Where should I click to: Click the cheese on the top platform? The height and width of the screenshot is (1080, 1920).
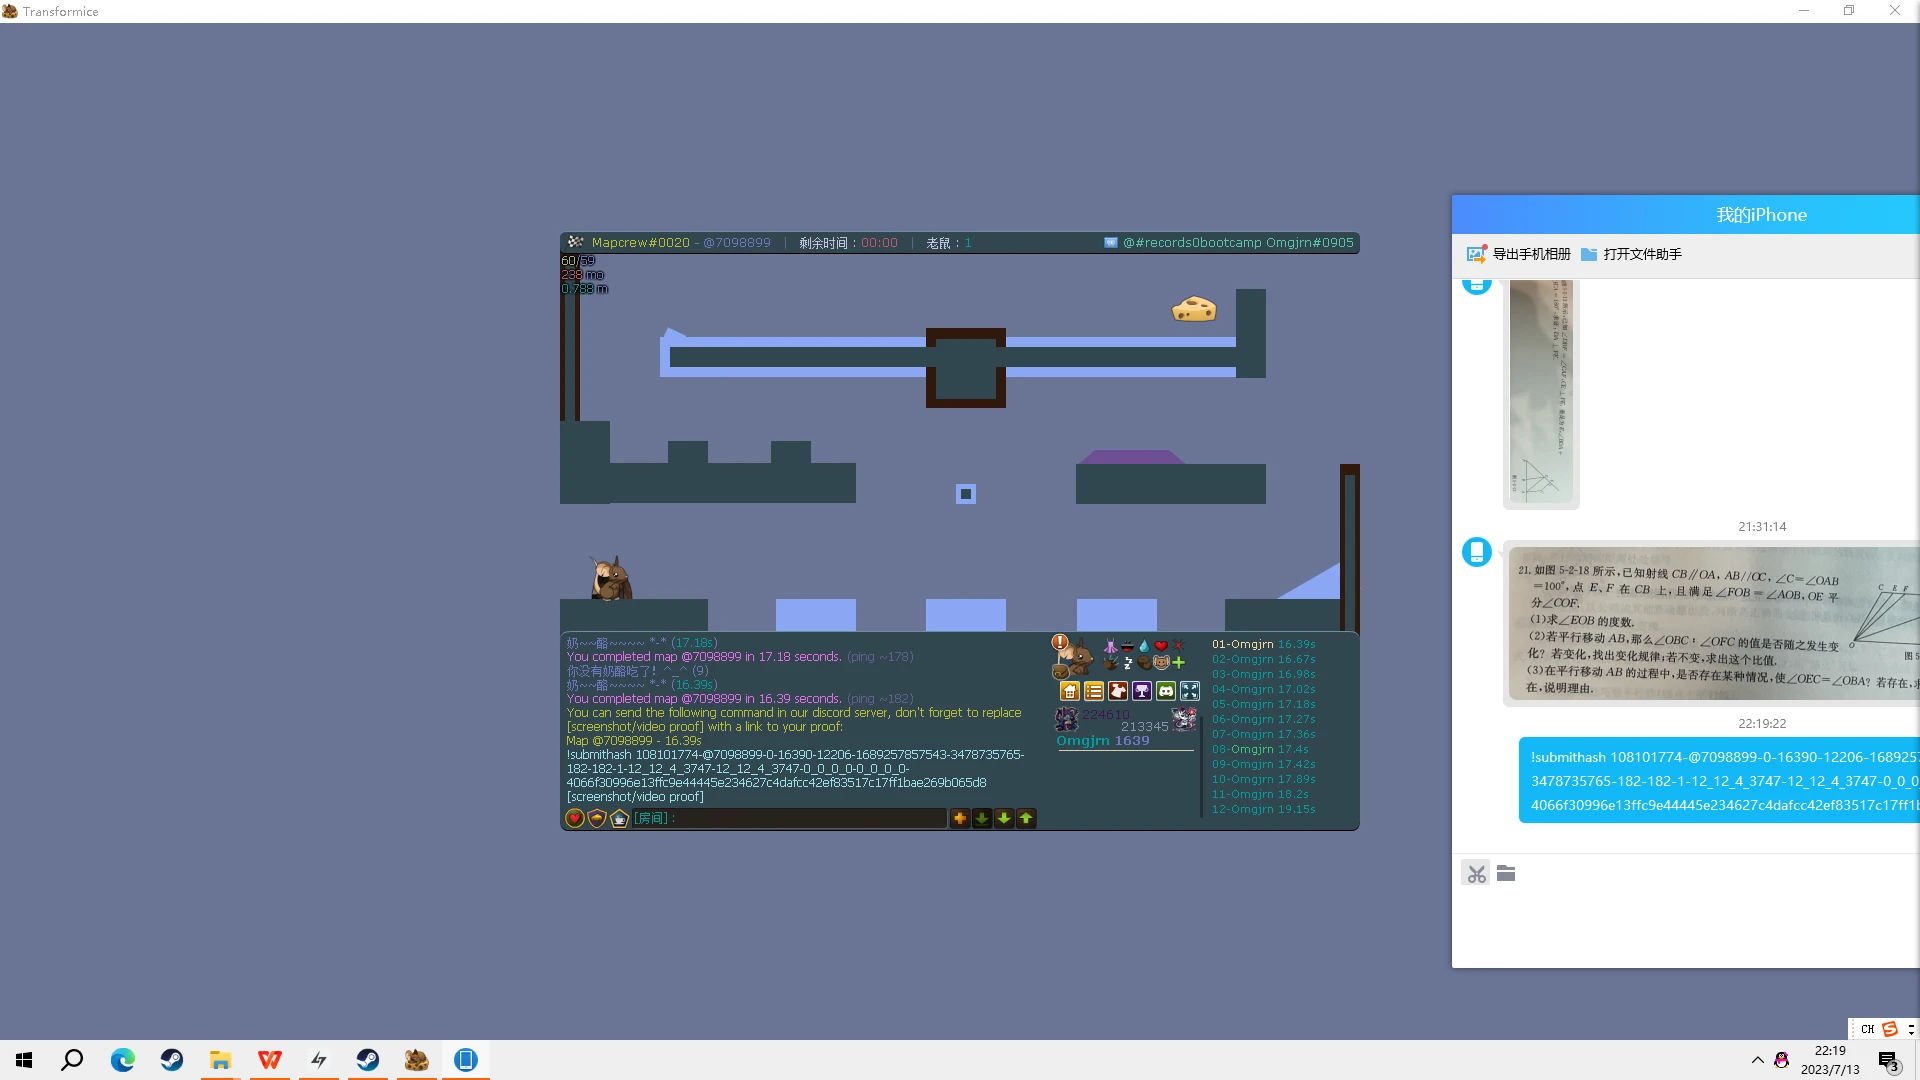[x=1194, y=308]
